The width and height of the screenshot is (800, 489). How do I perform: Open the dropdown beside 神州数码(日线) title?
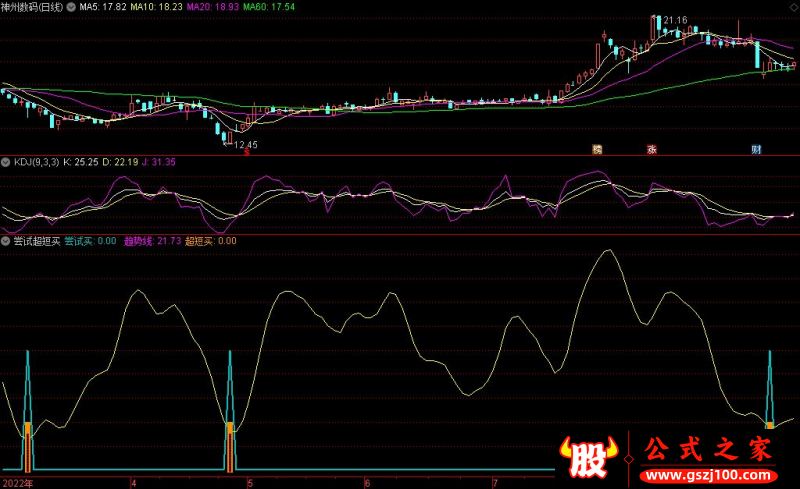click(71, 7)
